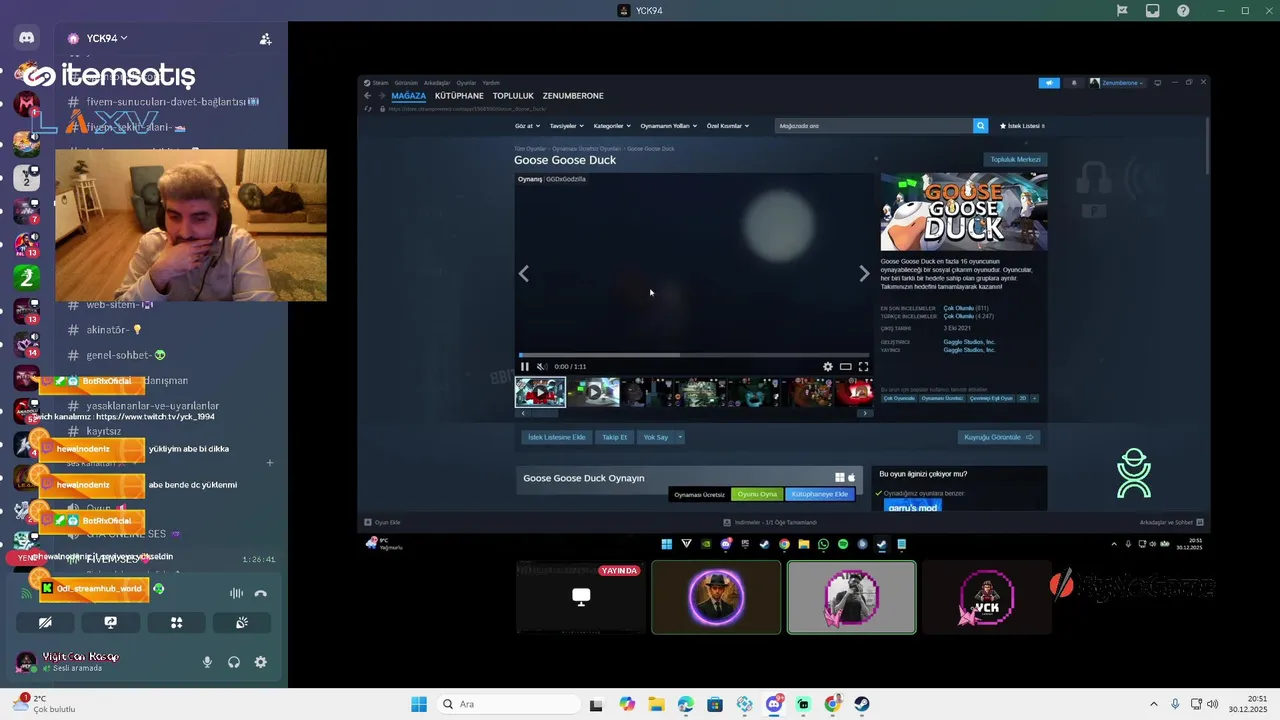The width and height of the screenshot is (1280, 720).
Task: Open the Yardım menu in Steam
Action: click(491, 83)
